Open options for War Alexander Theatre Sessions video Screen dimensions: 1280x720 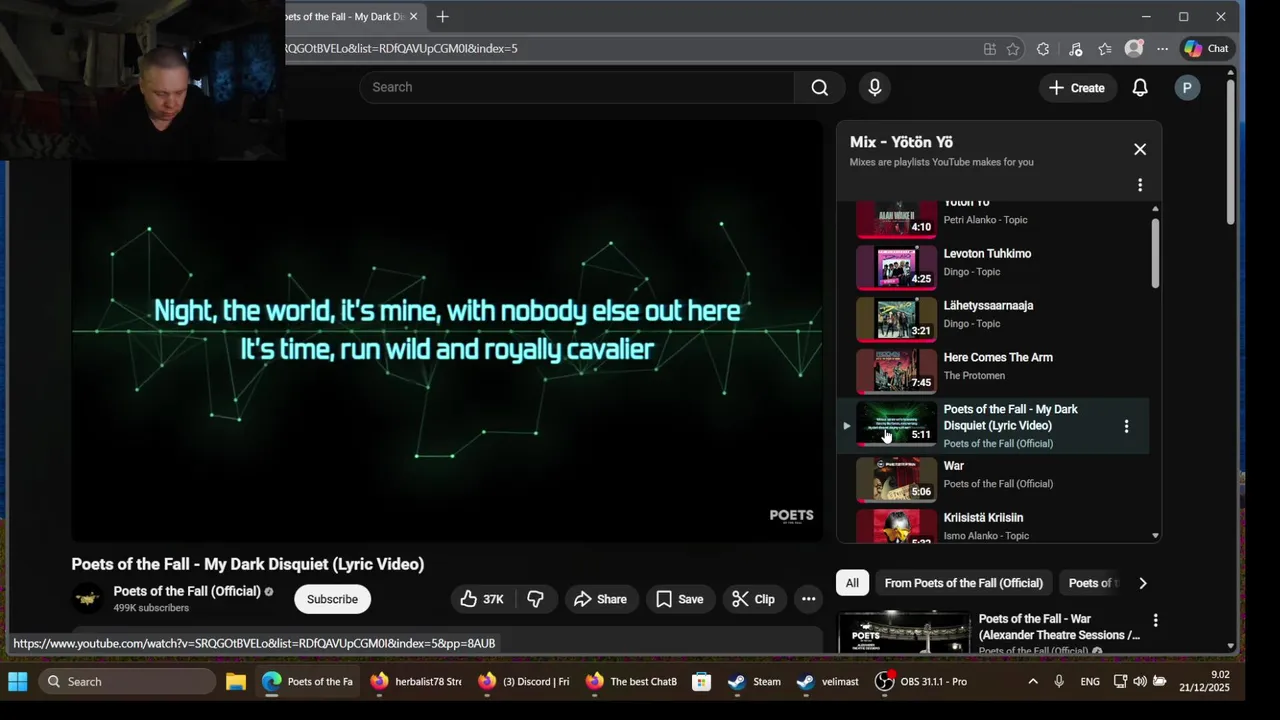1155,620
